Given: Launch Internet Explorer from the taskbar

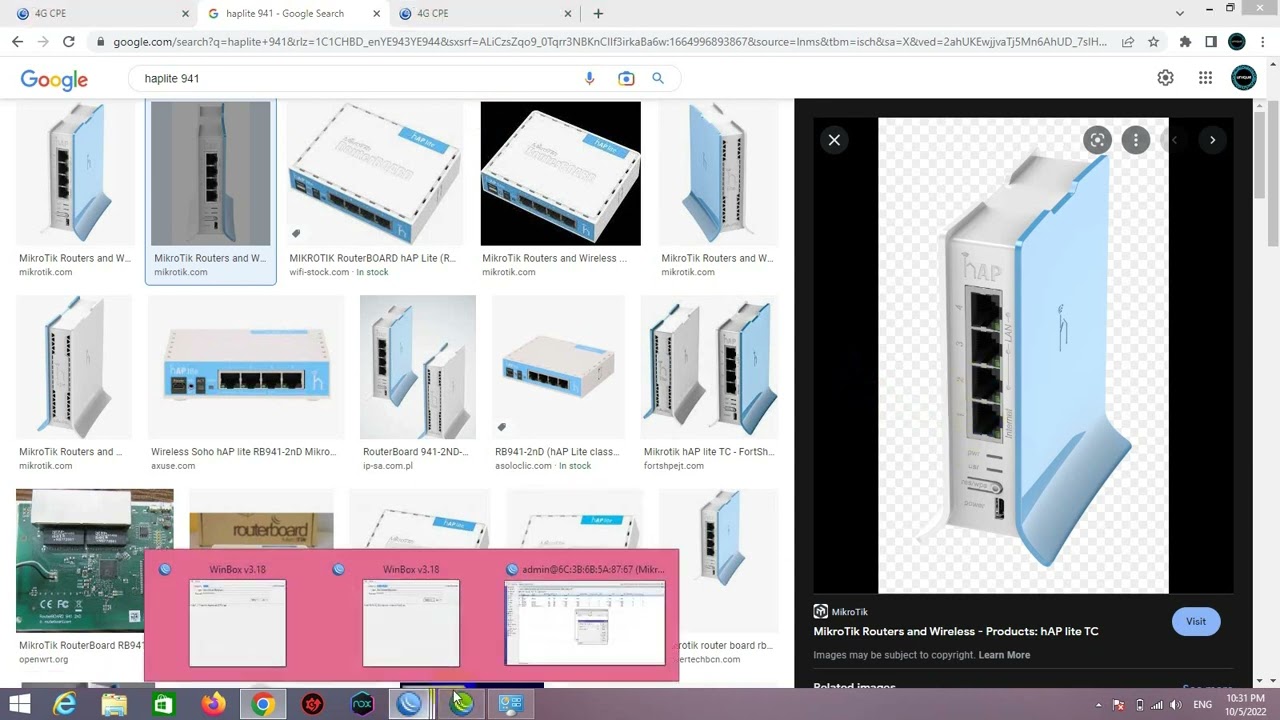Looking at the screenshot, I should pos(65,704).
